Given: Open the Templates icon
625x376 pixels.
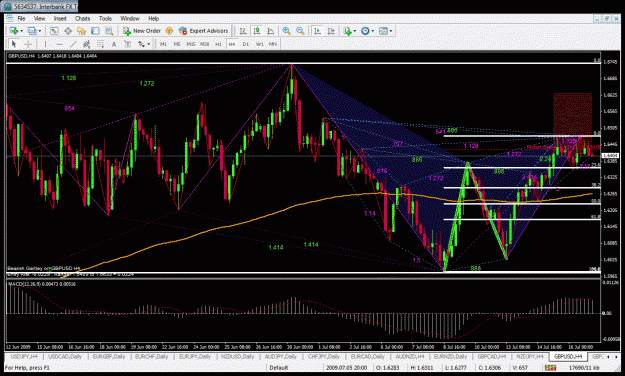Looking at the screenshot, I should click(383, 31).
